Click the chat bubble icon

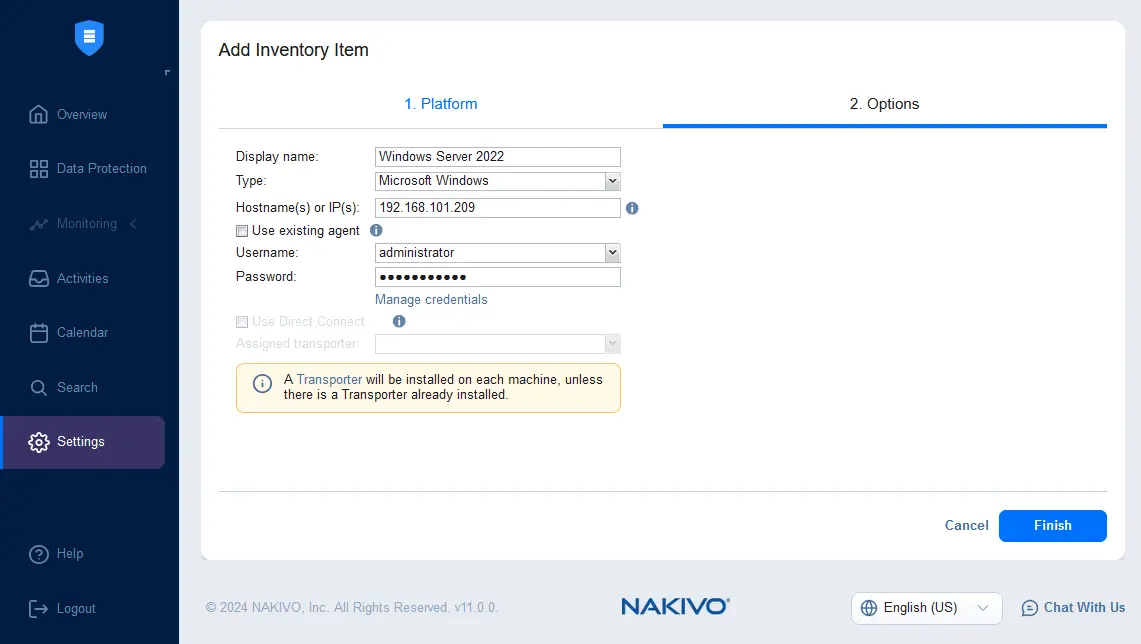[x=1030, y=608]
